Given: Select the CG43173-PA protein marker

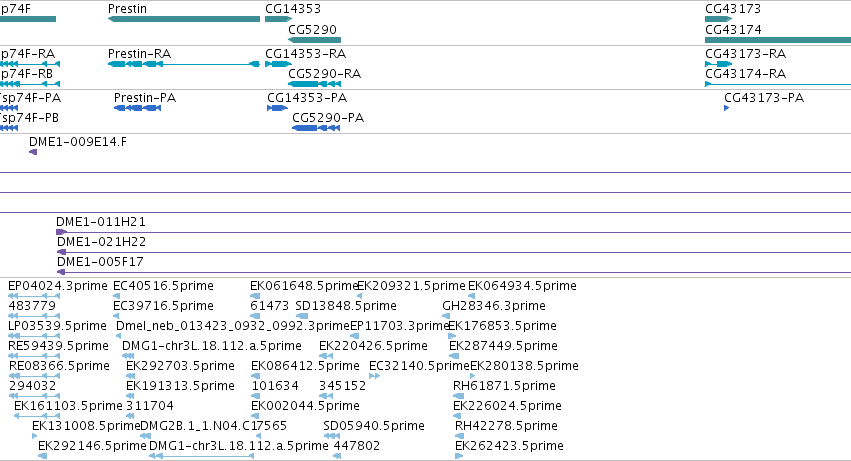Looking at the screenshot, I should (x=727, y=108).
